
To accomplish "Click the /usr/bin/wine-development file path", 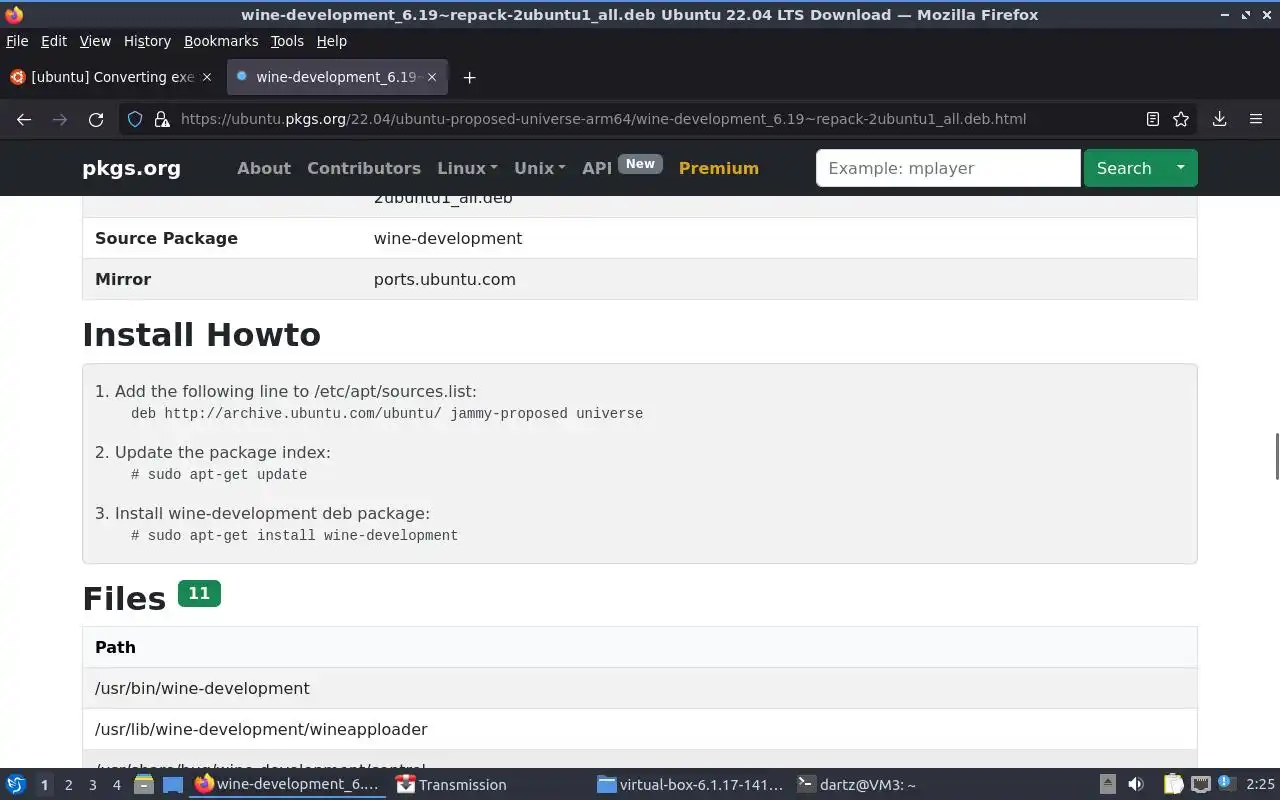I will tap(202, 688).
